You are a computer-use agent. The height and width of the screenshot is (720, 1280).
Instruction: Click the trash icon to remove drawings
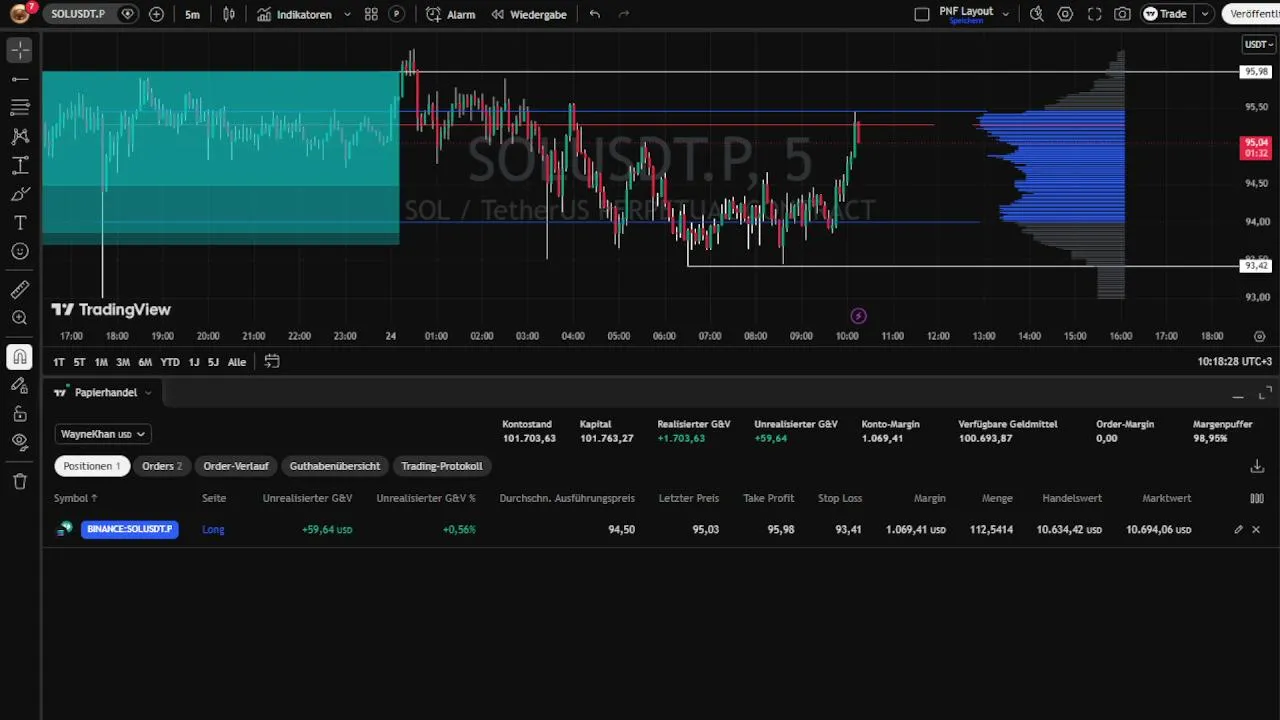20,481
